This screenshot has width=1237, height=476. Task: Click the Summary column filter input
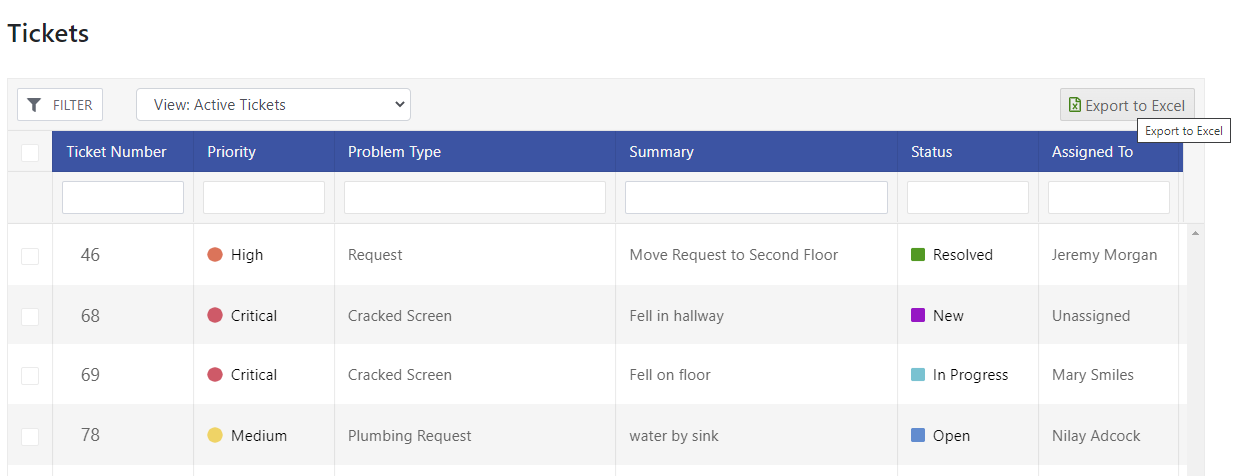756,197
